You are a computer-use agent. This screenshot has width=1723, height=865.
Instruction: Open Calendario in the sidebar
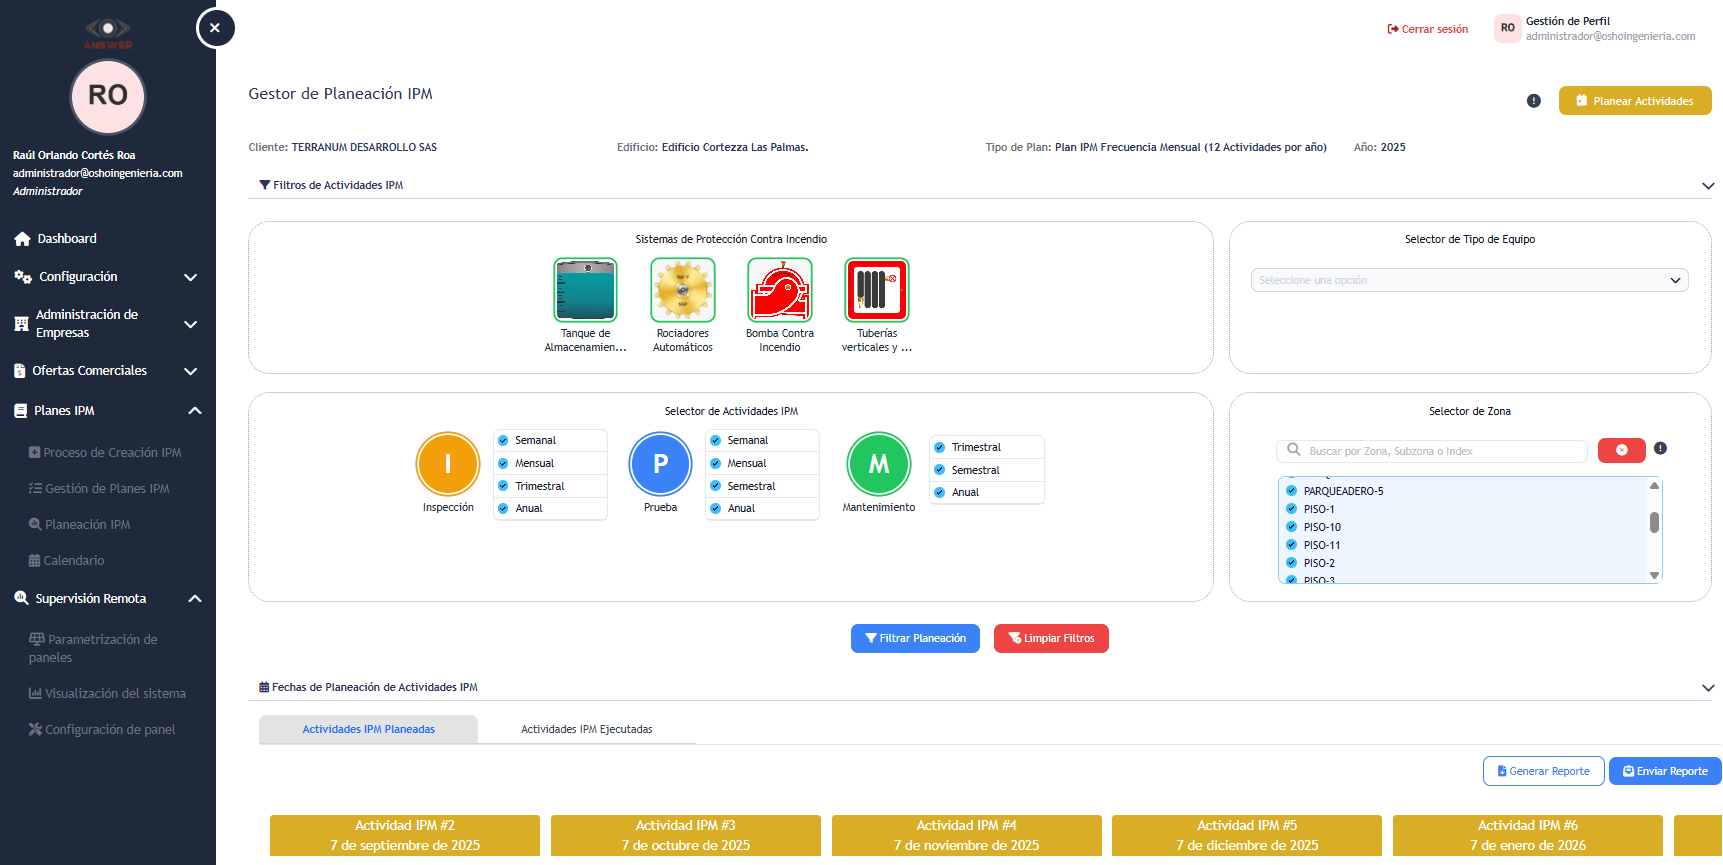coord(73,561)
